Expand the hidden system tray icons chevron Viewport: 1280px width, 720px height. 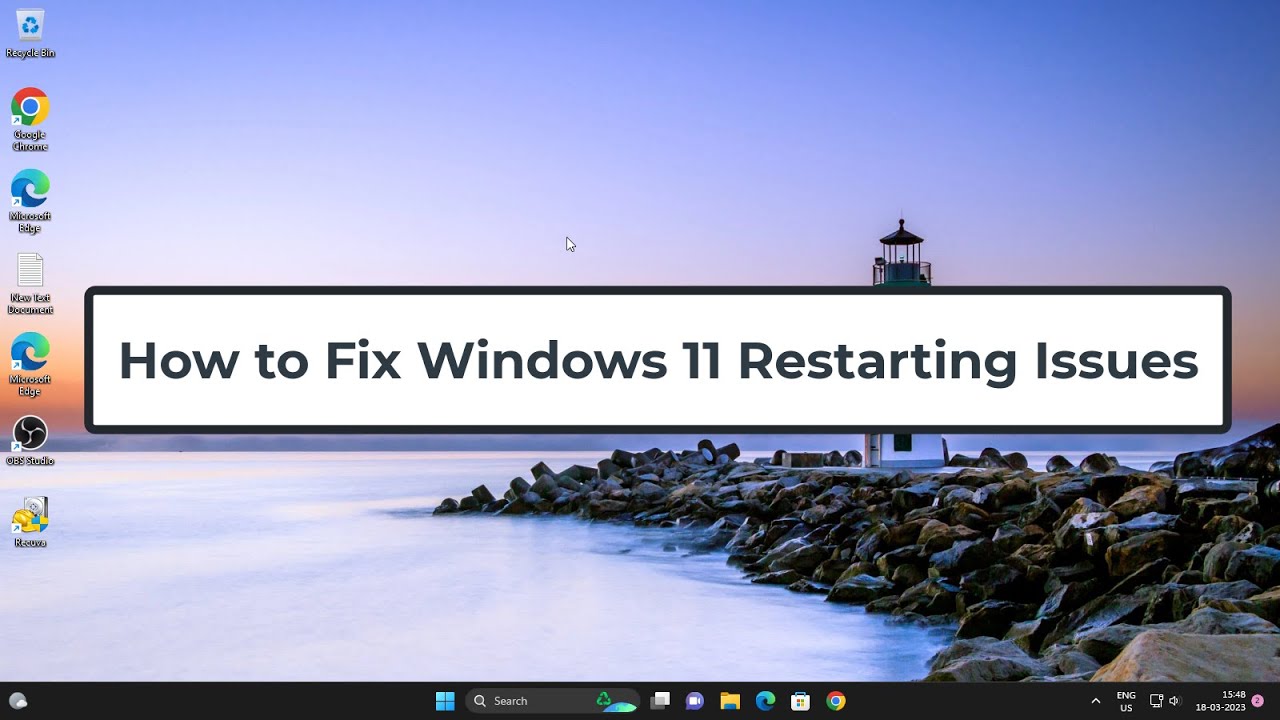(1095, 701)
